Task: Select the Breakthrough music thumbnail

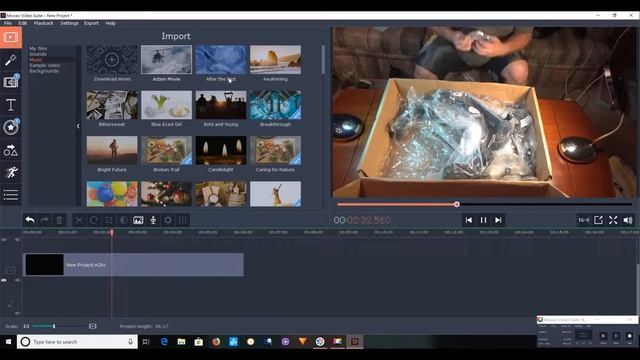Action: coord(276,105)
